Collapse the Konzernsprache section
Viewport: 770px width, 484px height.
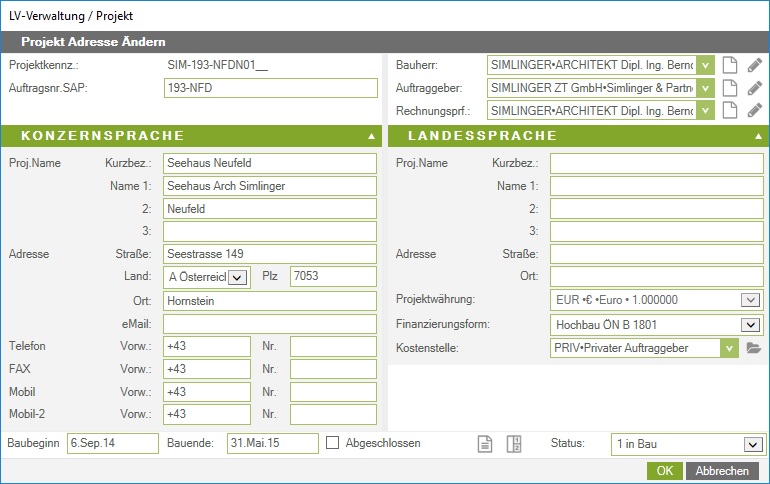click(x=371, y=136)
